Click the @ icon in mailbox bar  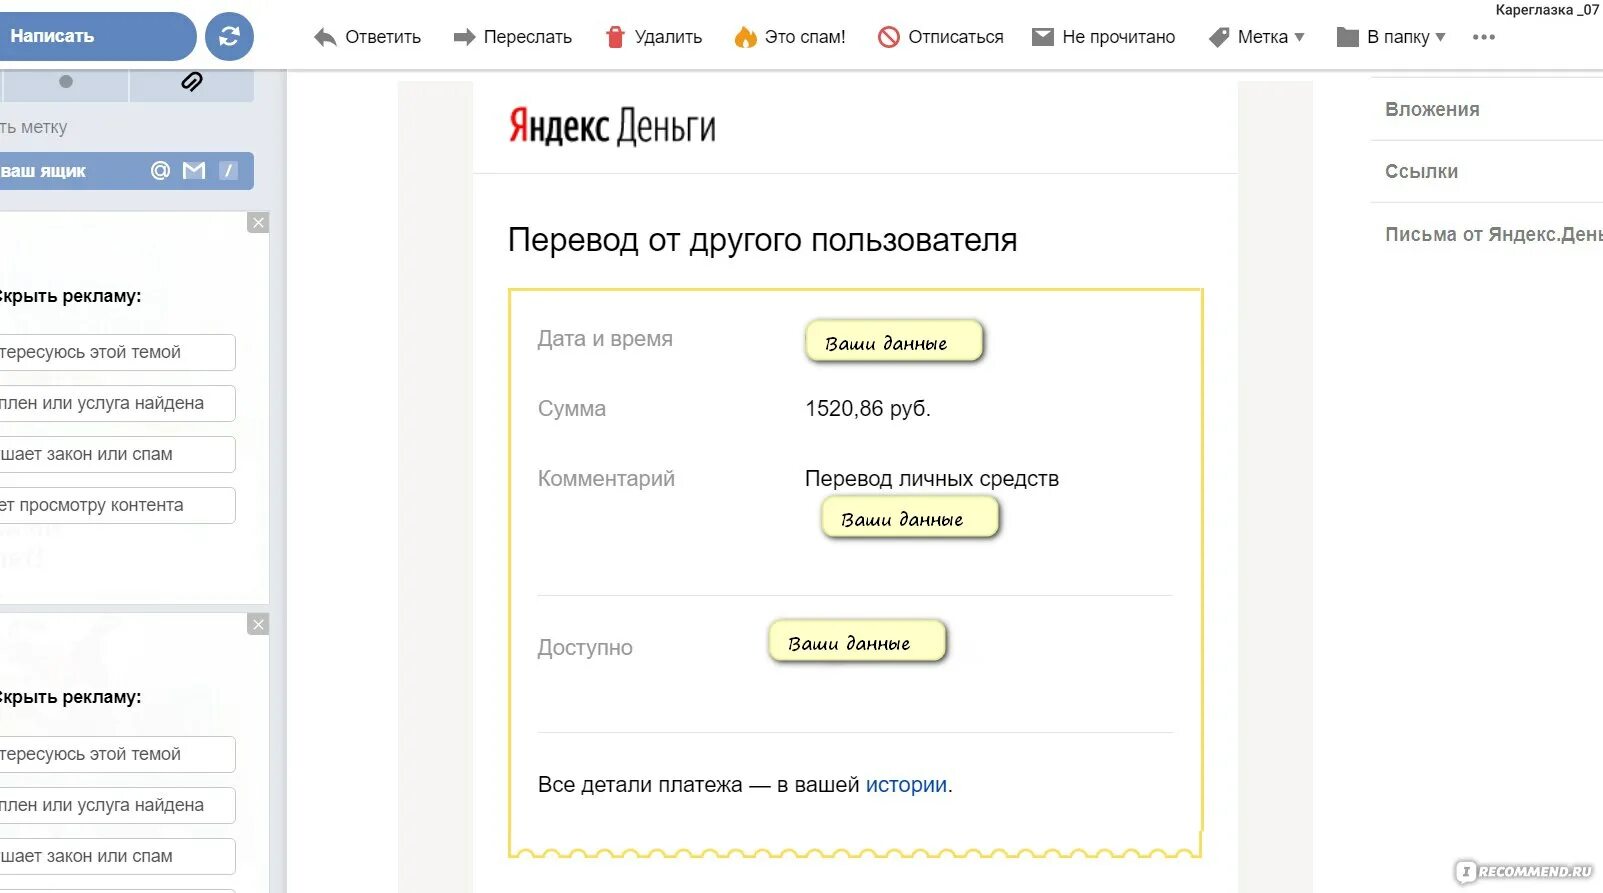click(160, 171)
